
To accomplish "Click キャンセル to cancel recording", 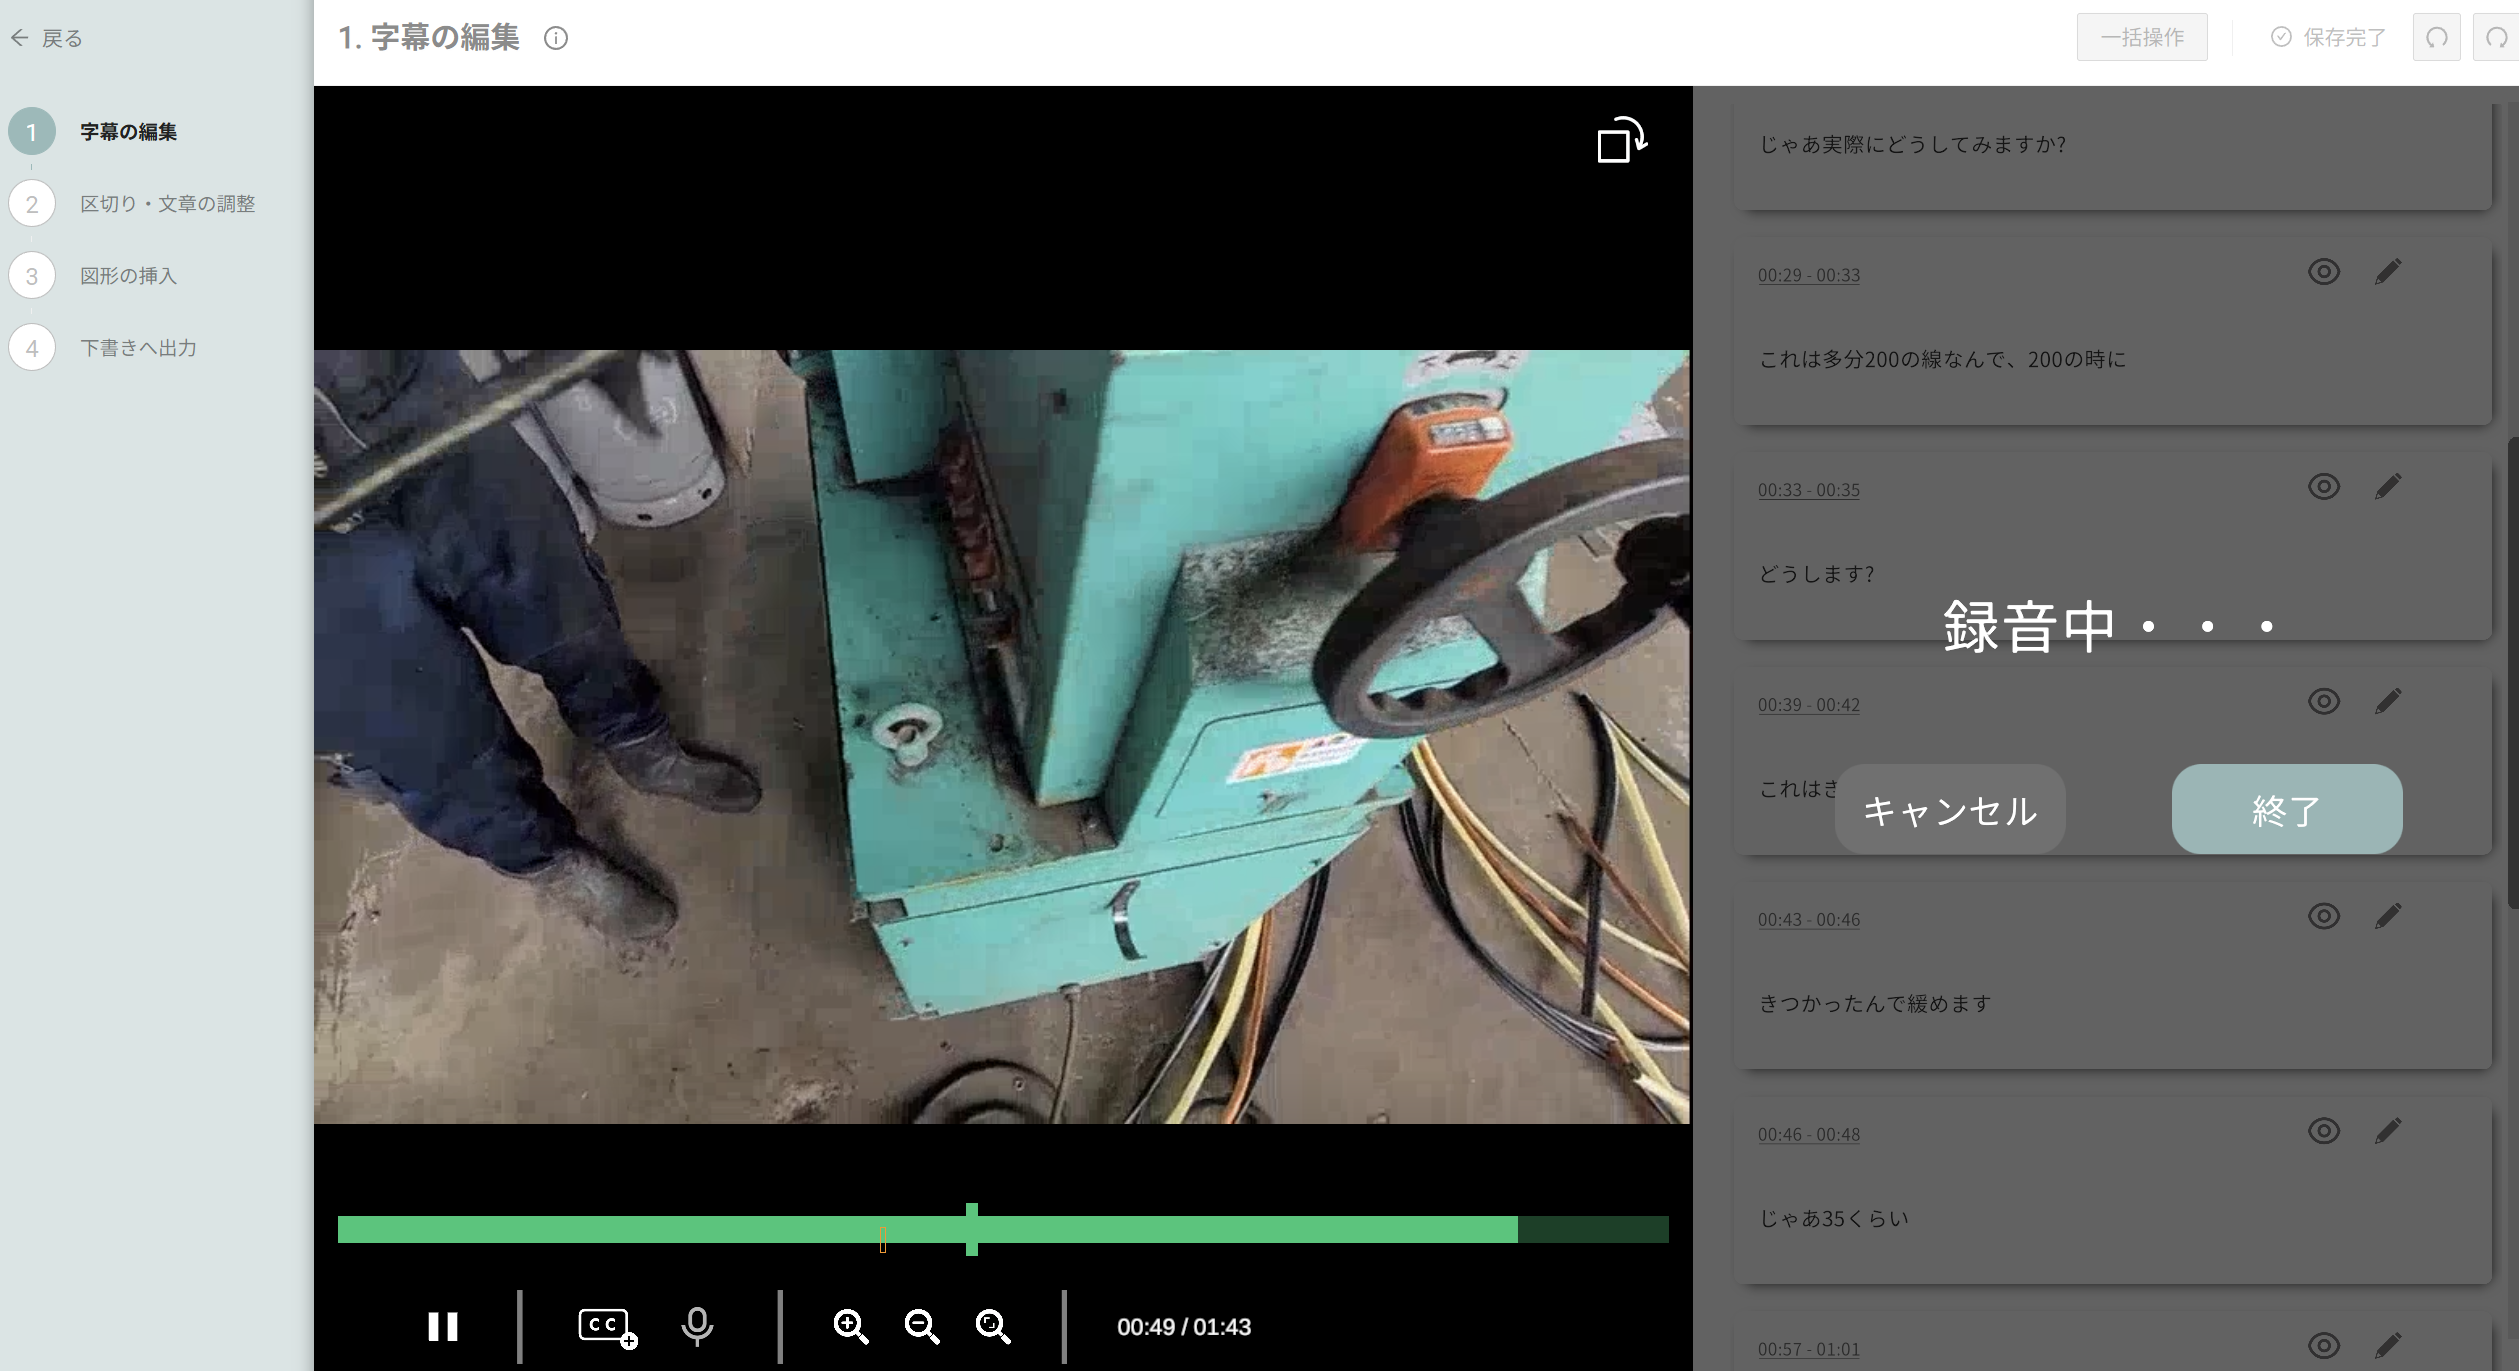I will [1949, 810].
